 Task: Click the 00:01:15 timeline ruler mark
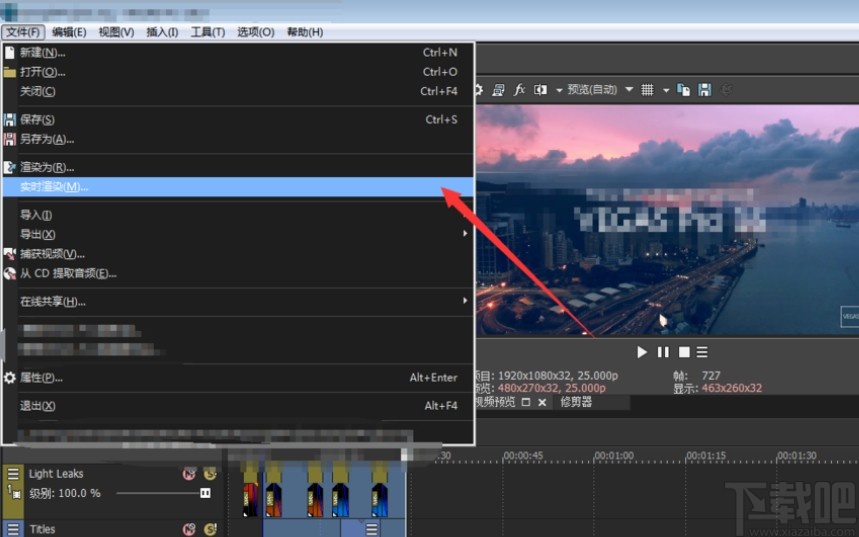pyautogui.click(x=706, y=456)
